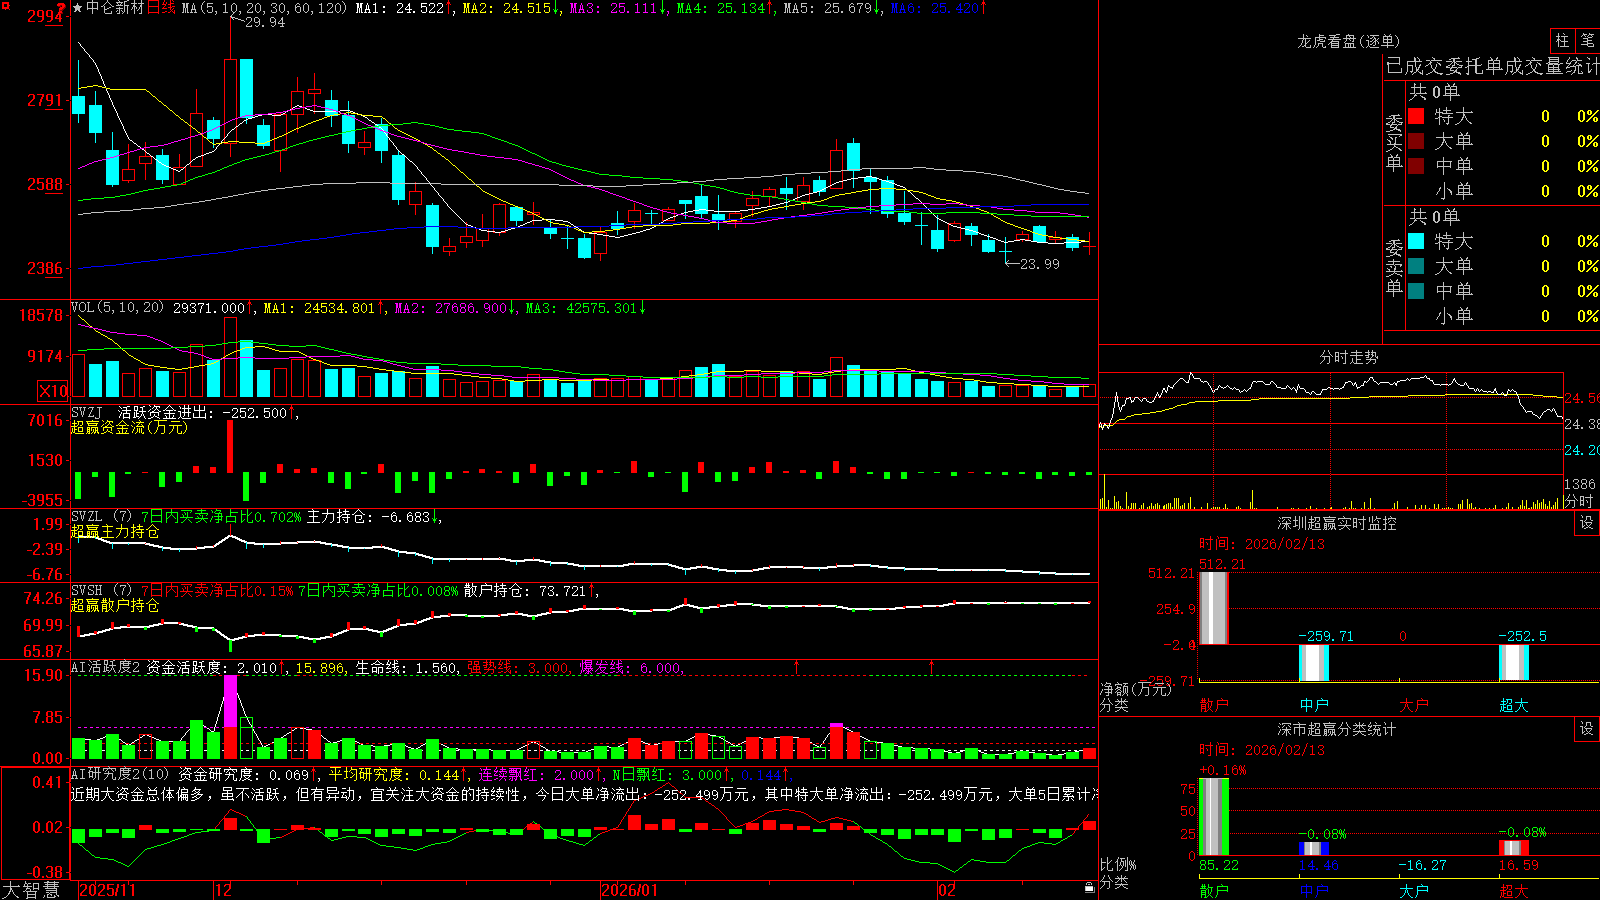The image size is (1600, 900).
Task: Click the 时间: 2026/02/13 in 实时监控 panel
Action: (1262, 544)
